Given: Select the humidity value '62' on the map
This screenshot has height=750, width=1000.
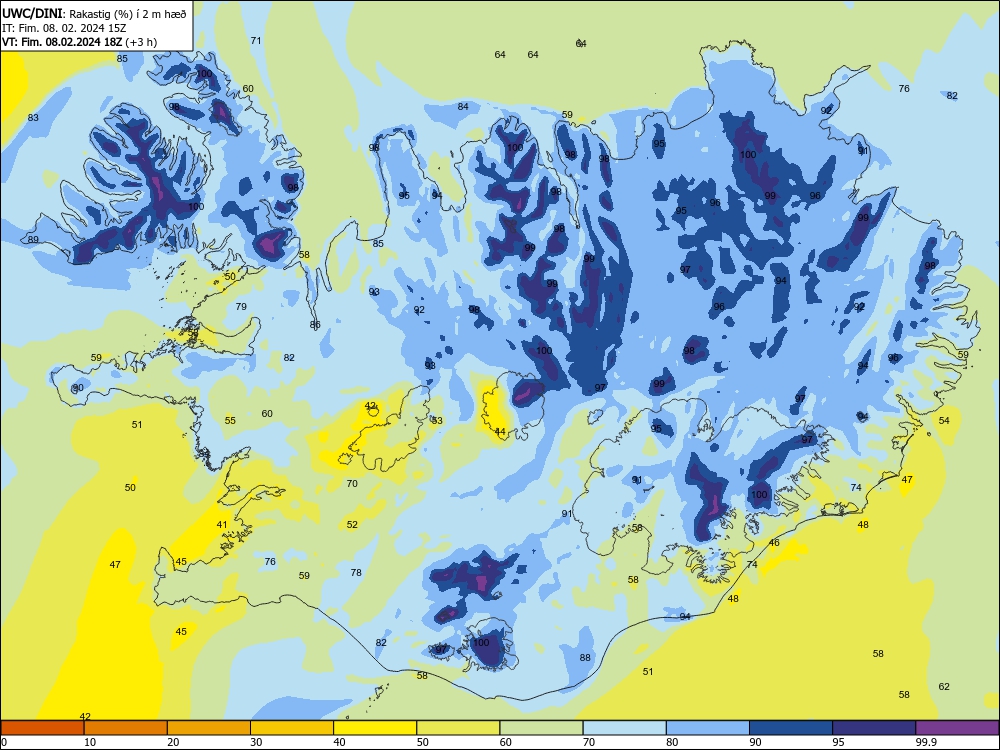Looking at the screenshot, I should (944, 686).
